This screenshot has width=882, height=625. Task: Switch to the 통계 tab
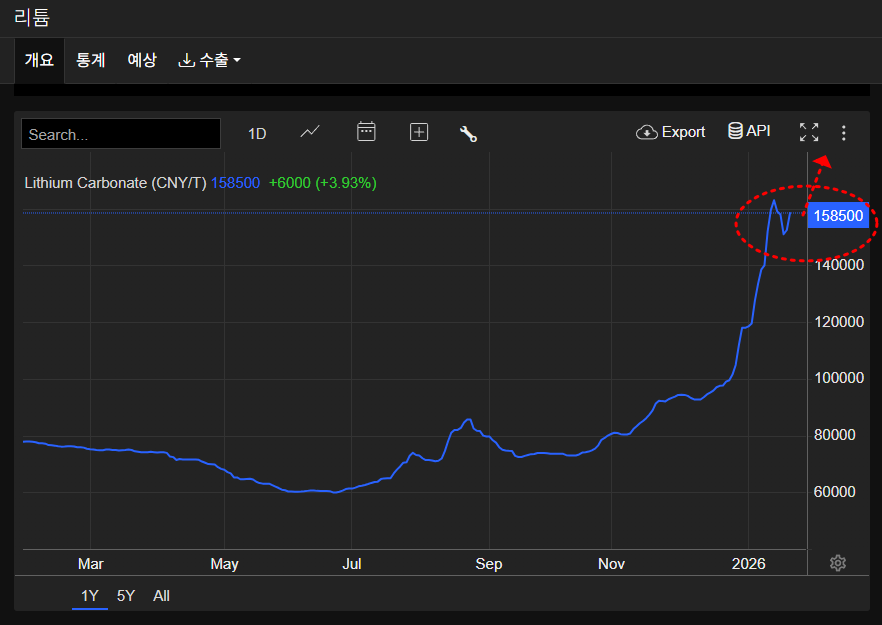[x=90, y=60]
